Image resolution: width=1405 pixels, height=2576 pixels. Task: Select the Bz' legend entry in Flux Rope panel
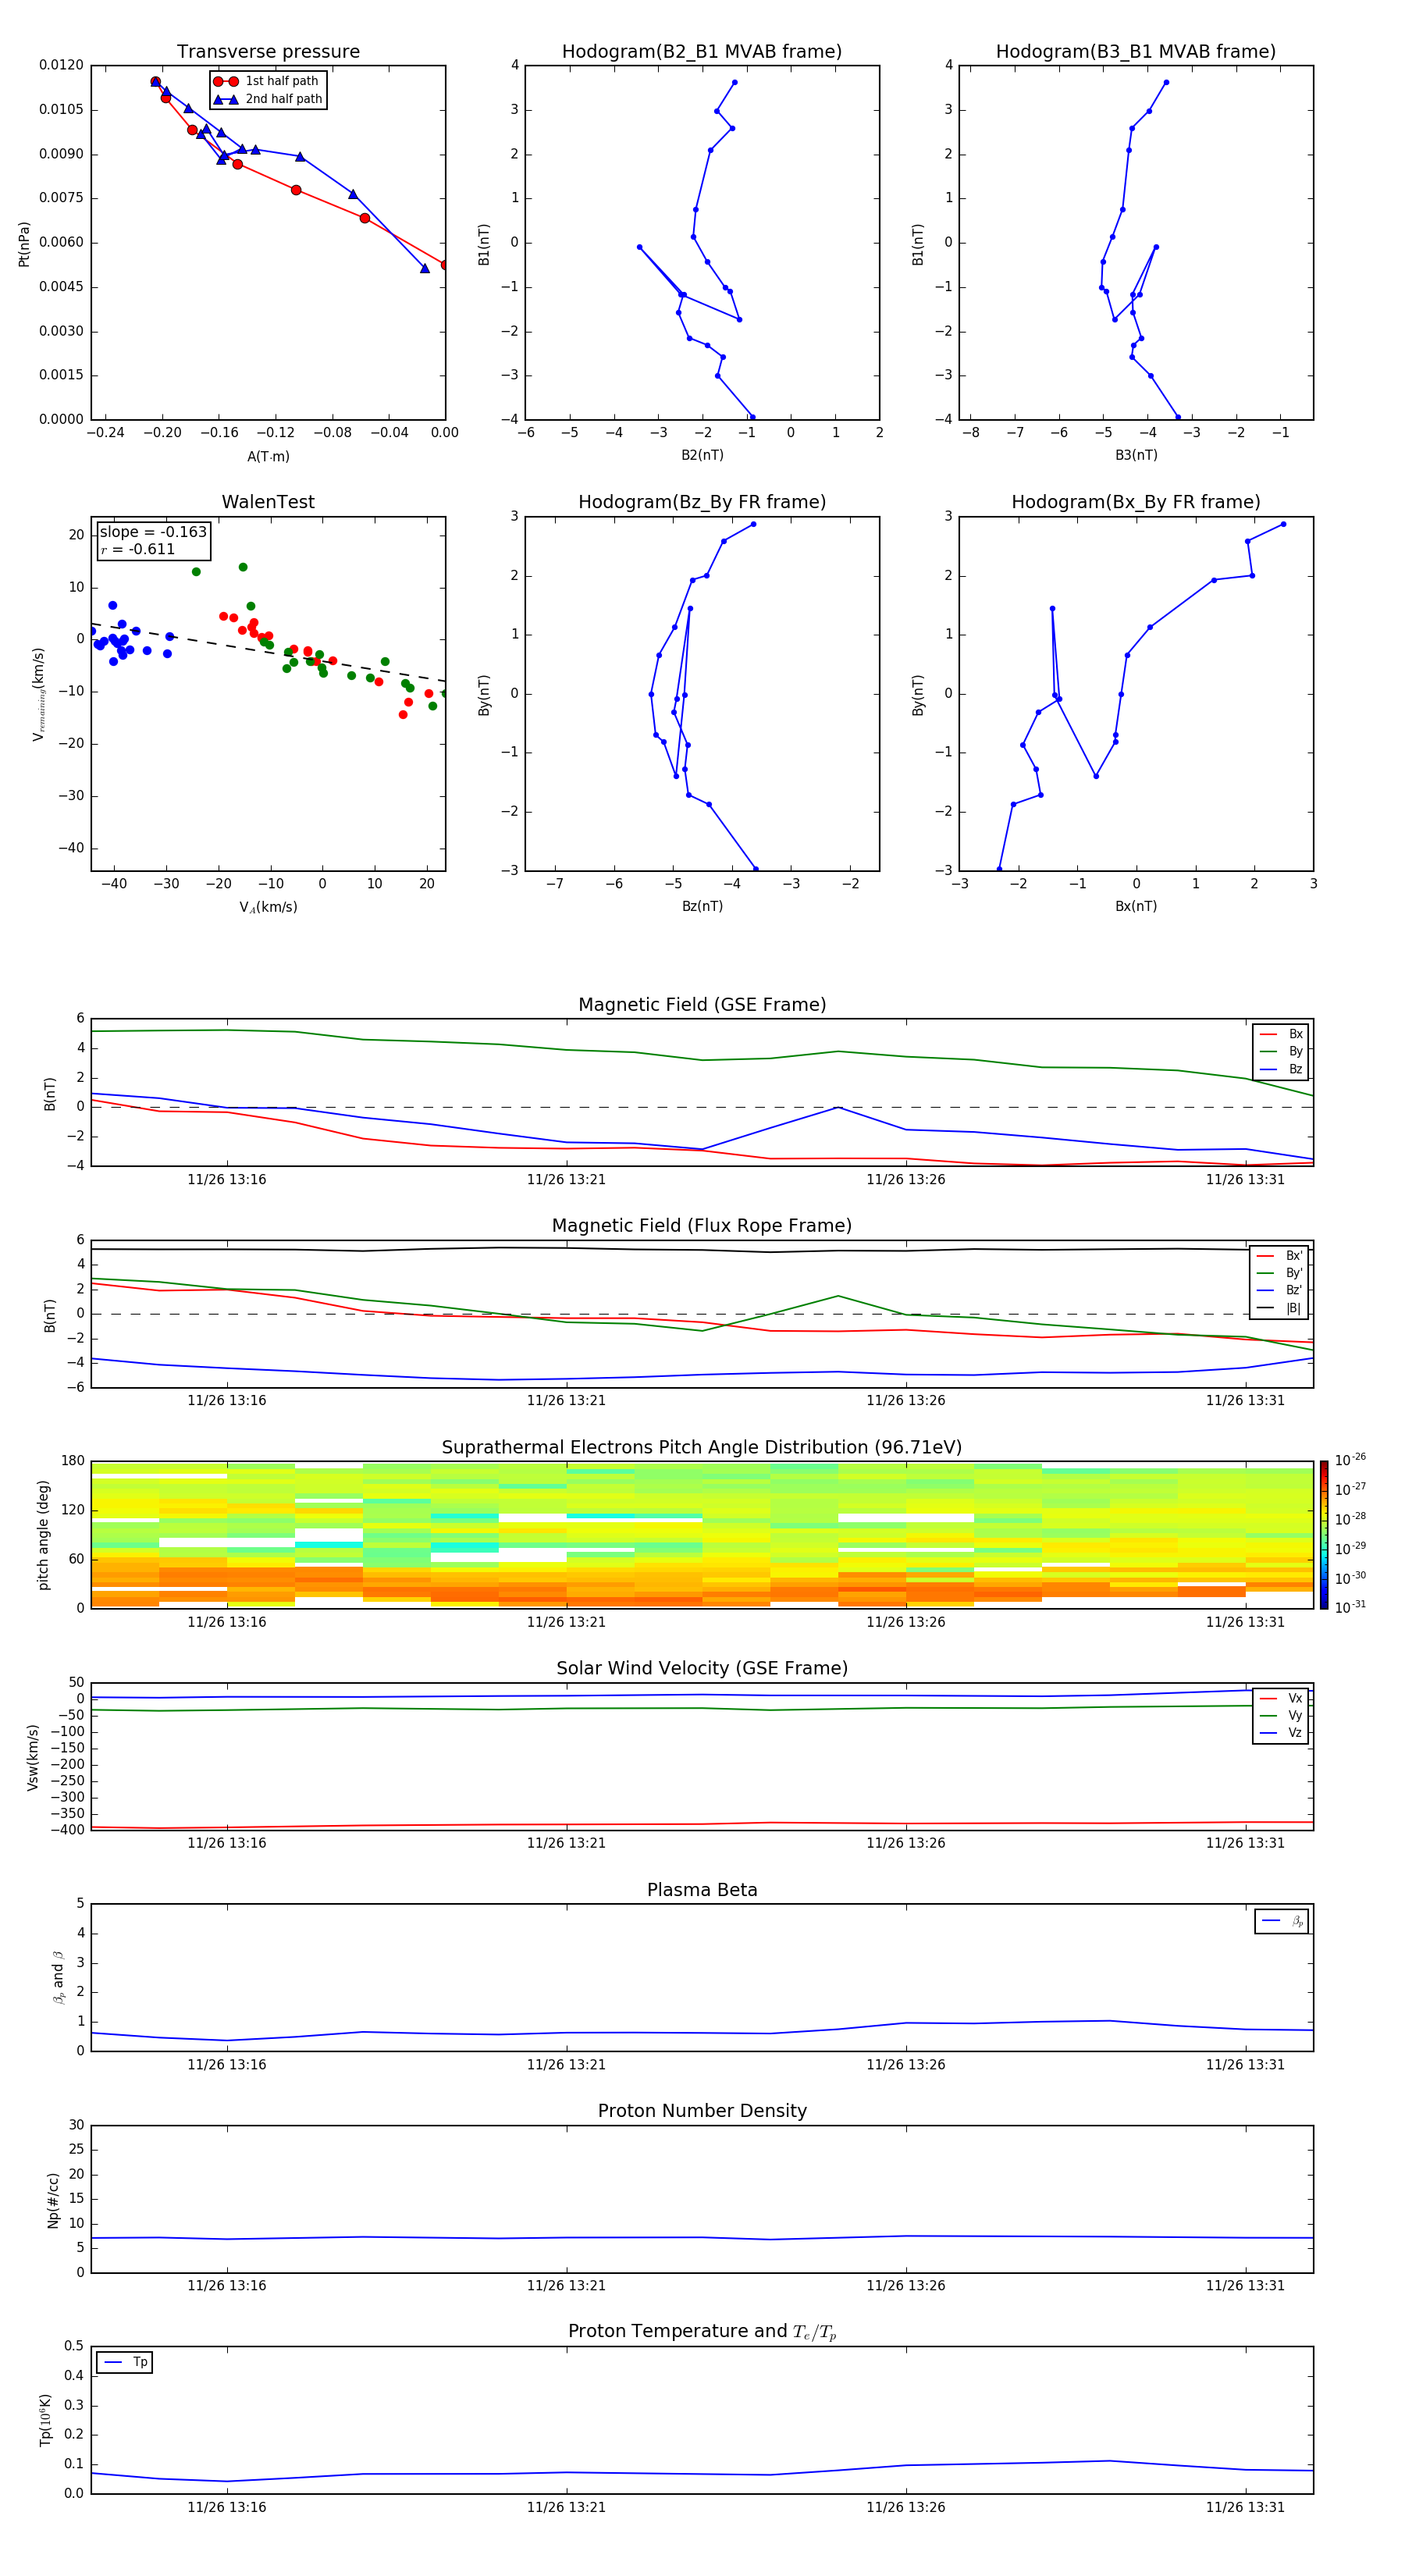(x=1280, y=1290)
